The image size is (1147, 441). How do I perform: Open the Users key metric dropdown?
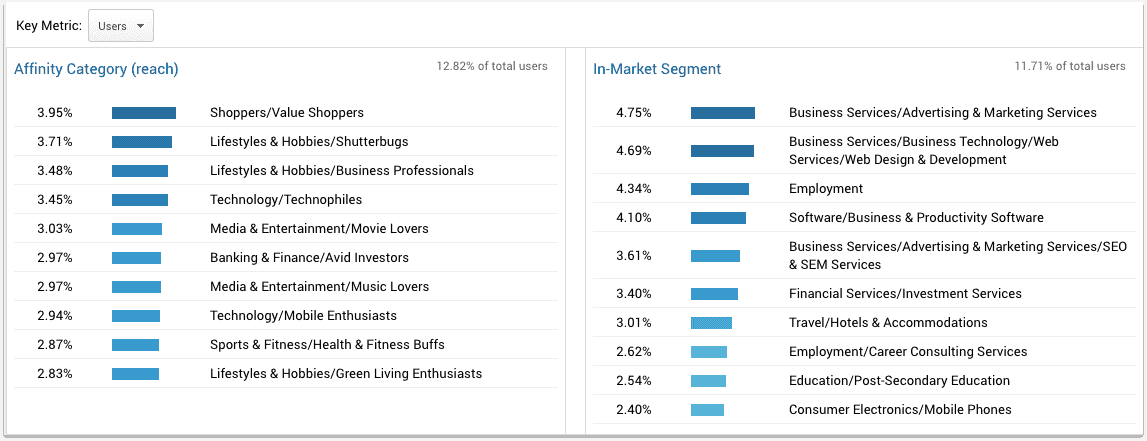tap(121, 26)
